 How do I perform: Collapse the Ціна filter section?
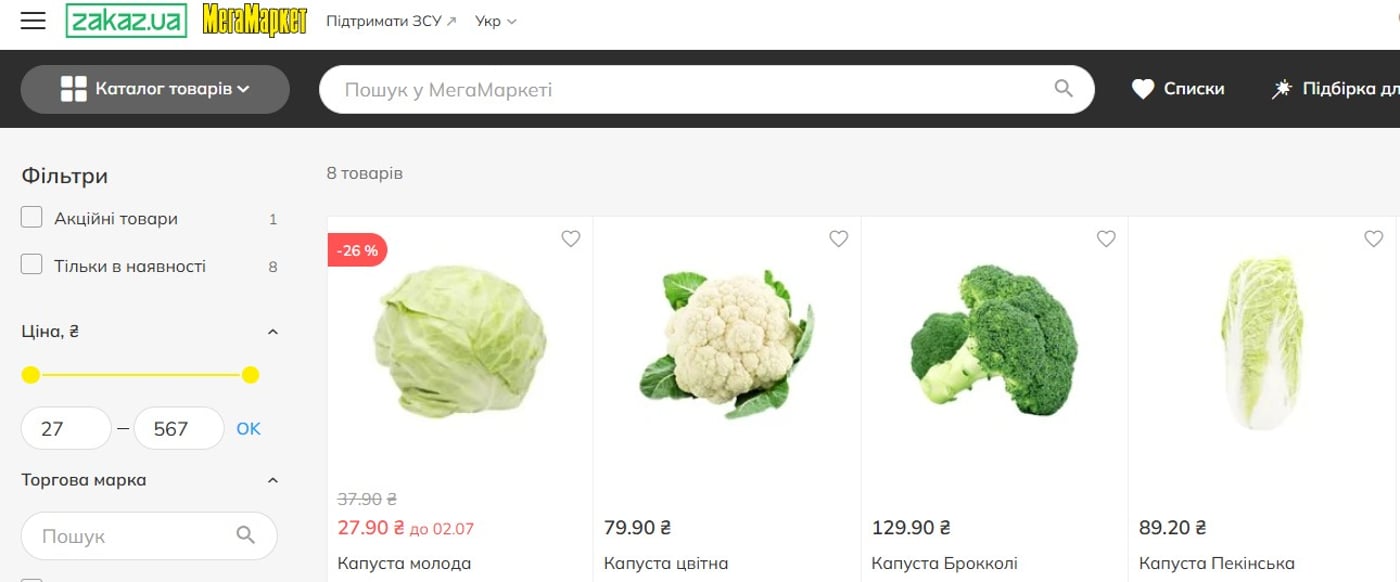[x=273, y=332]
